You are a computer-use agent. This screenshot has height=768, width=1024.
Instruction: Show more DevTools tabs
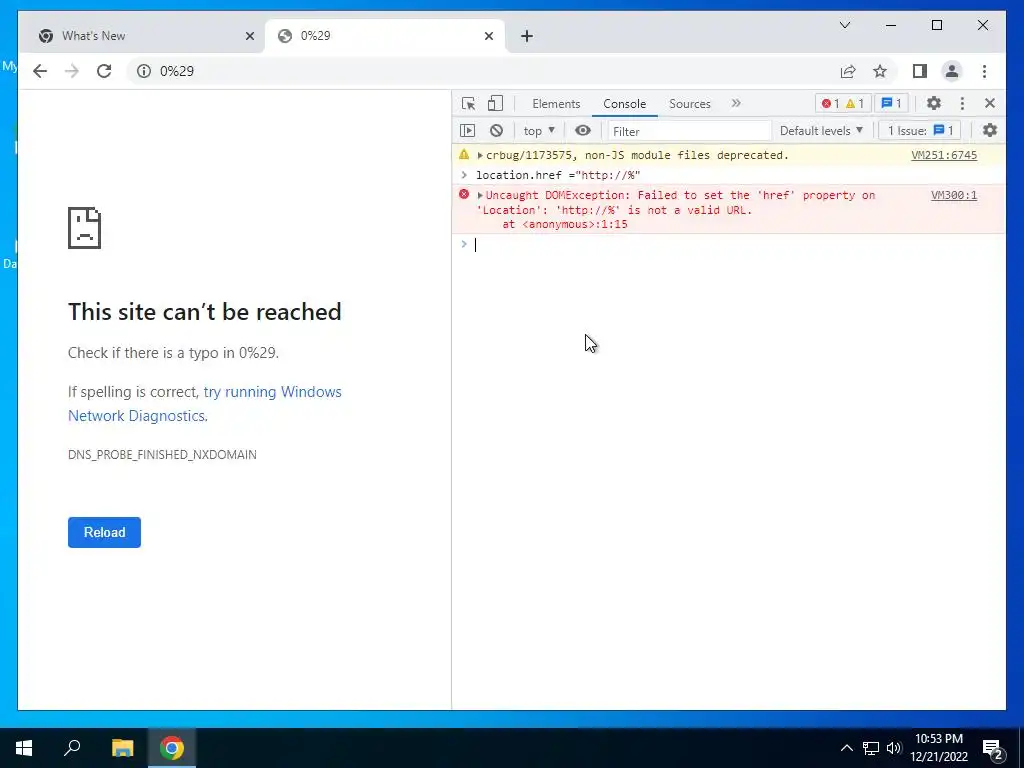[x=736, y=103]
